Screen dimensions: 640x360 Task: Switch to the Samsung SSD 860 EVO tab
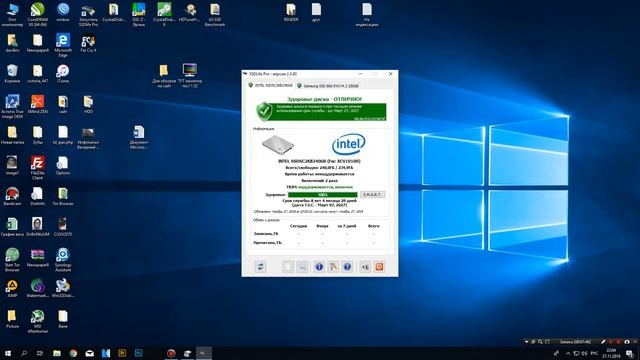[328, 86]
